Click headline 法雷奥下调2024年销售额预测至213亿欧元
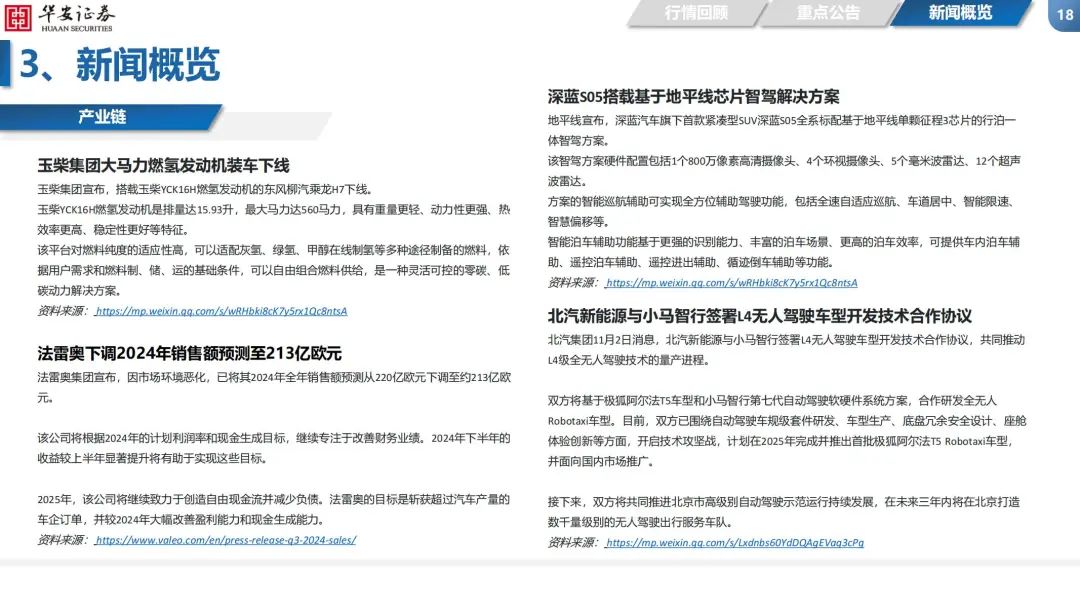 coord(189,353)
